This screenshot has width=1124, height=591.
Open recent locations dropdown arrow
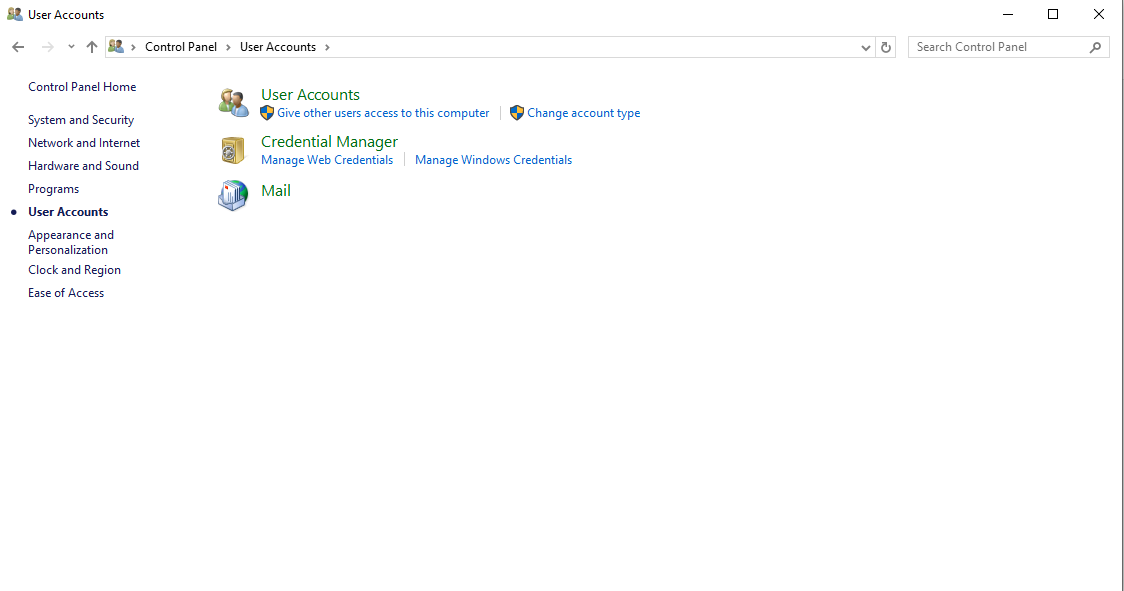71,47
